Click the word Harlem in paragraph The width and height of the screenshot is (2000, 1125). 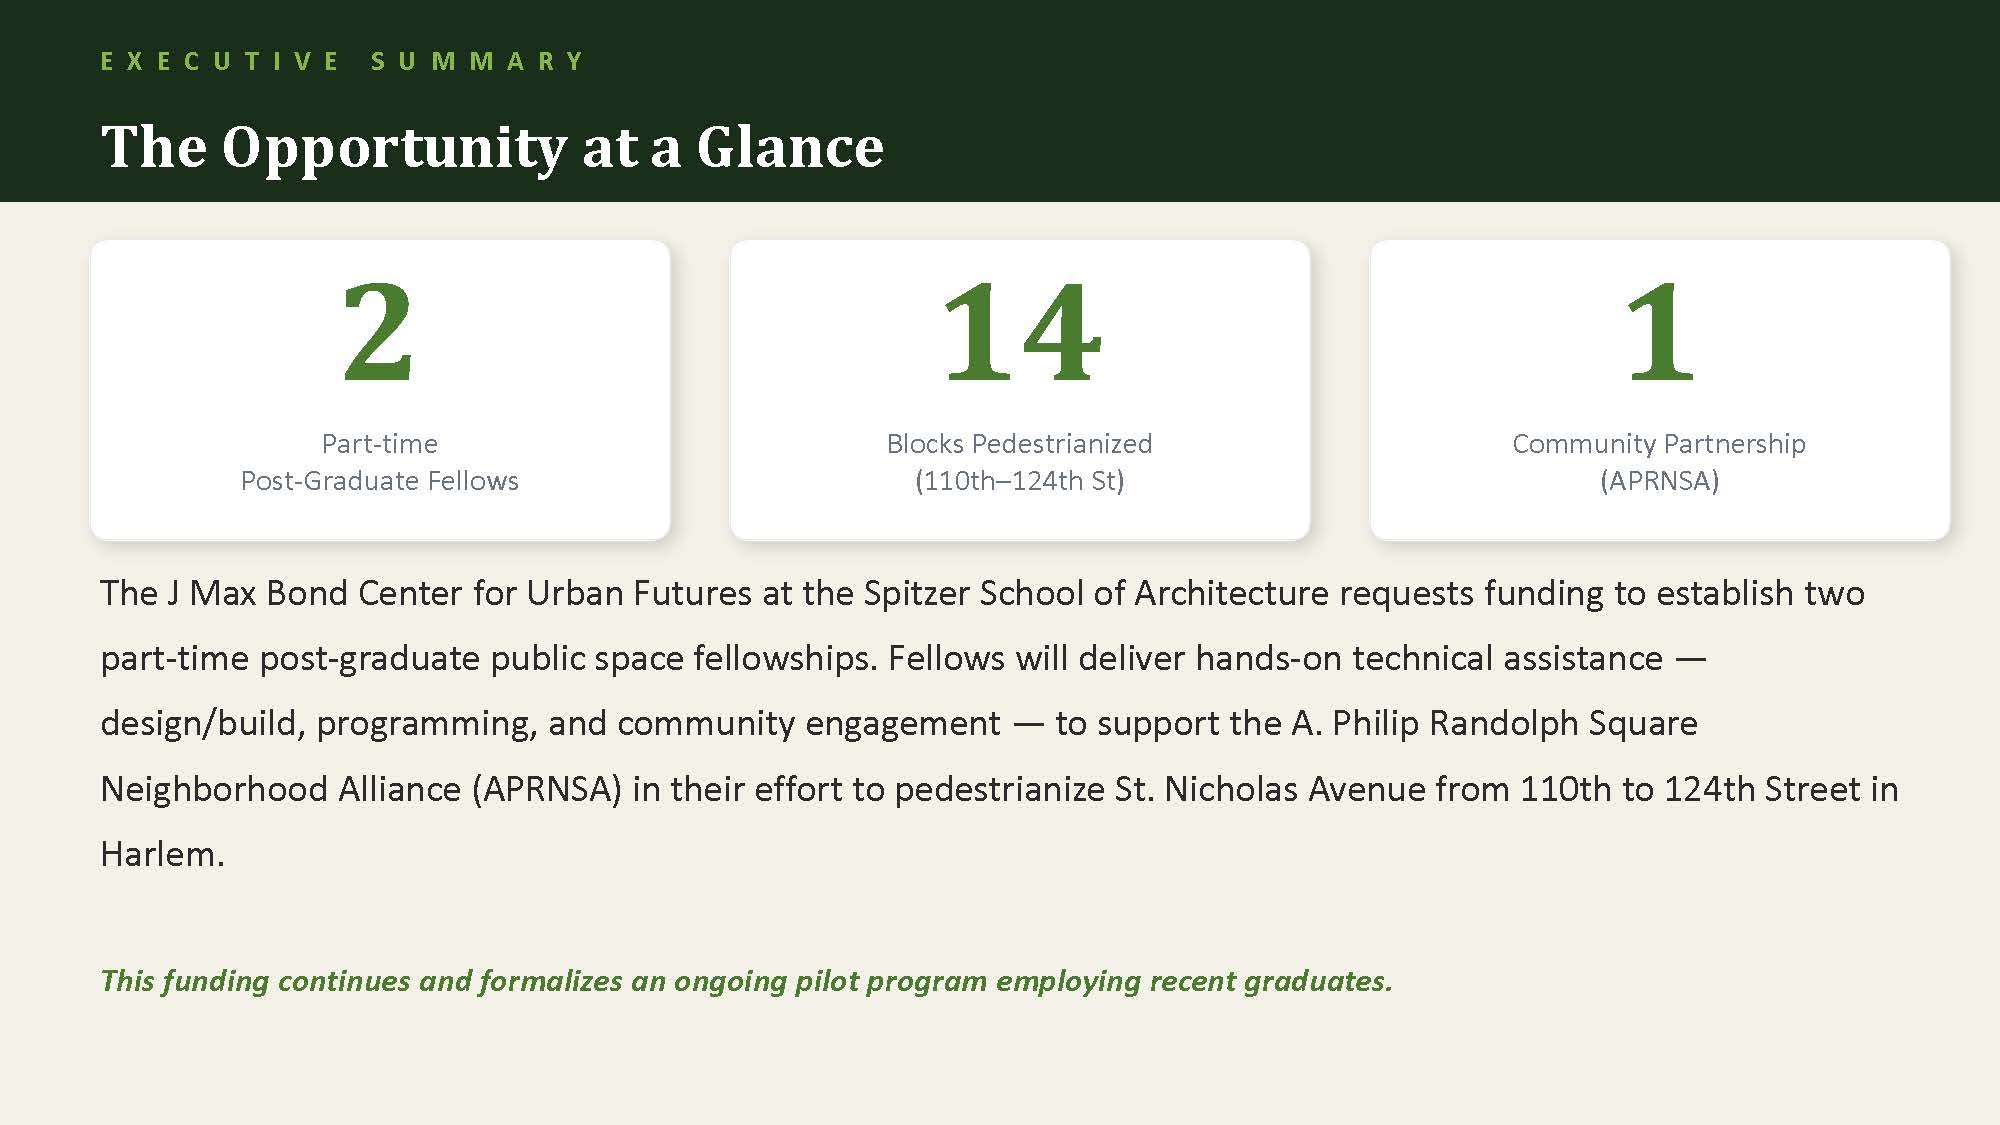162,854
